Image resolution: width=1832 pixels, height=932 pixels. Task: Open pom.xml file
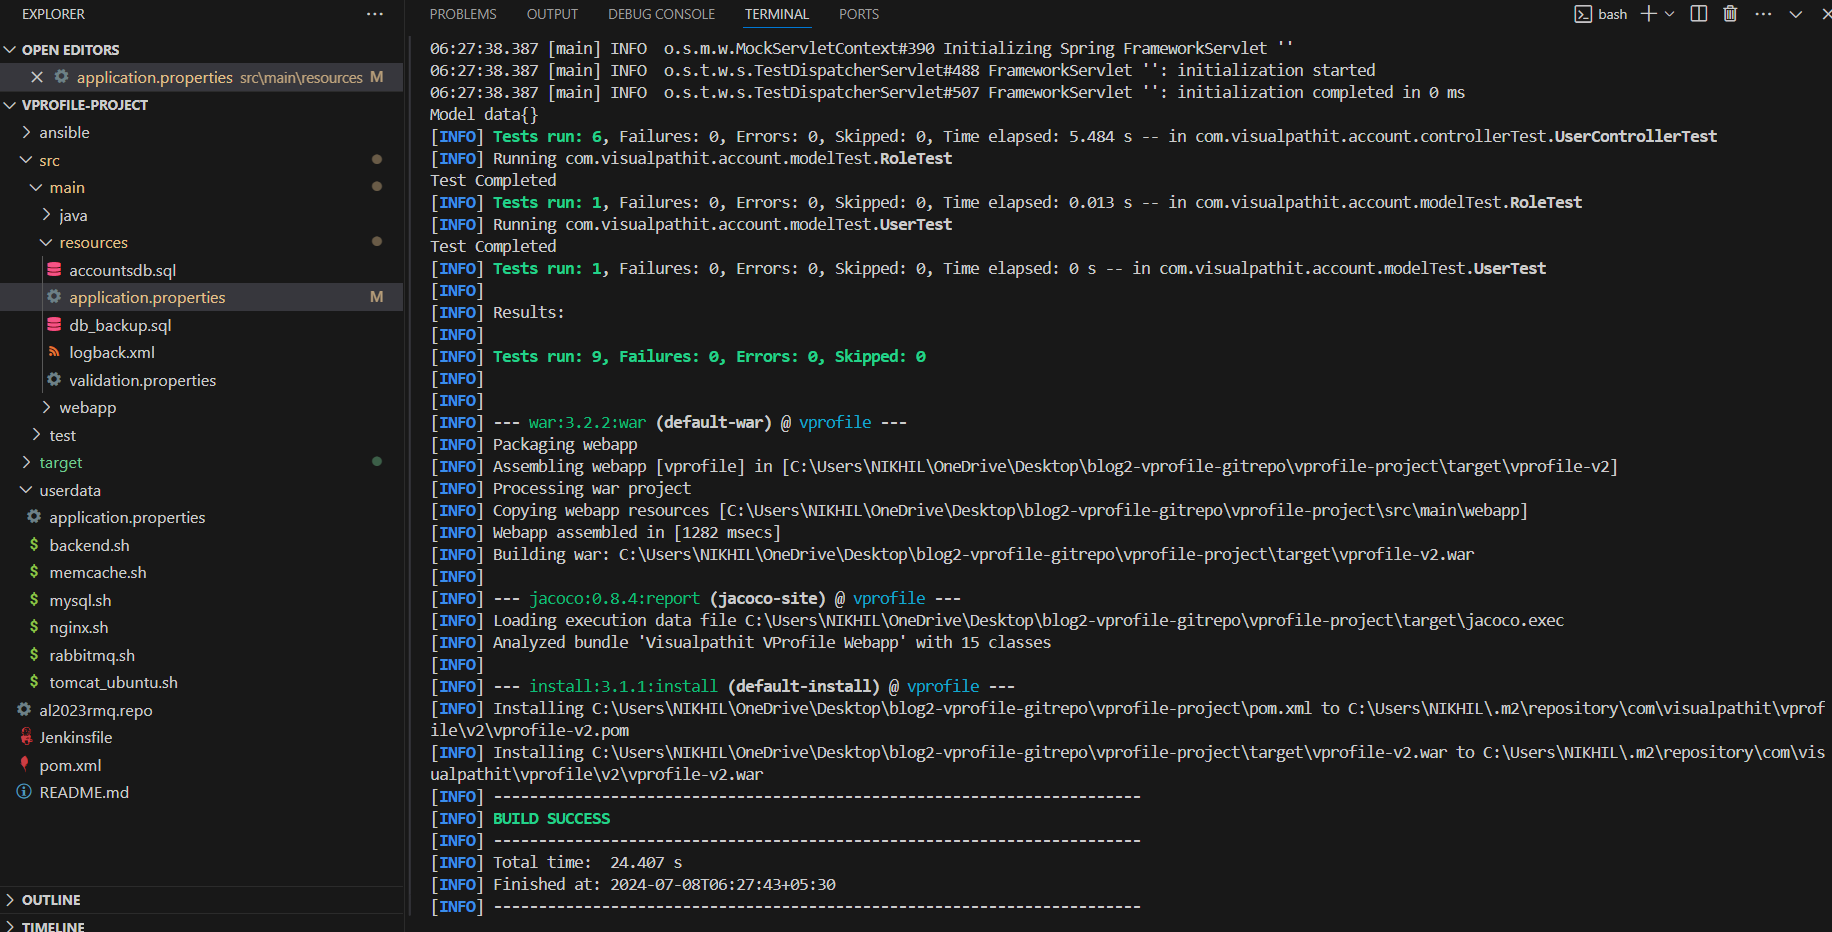click(x=70, y=765)
